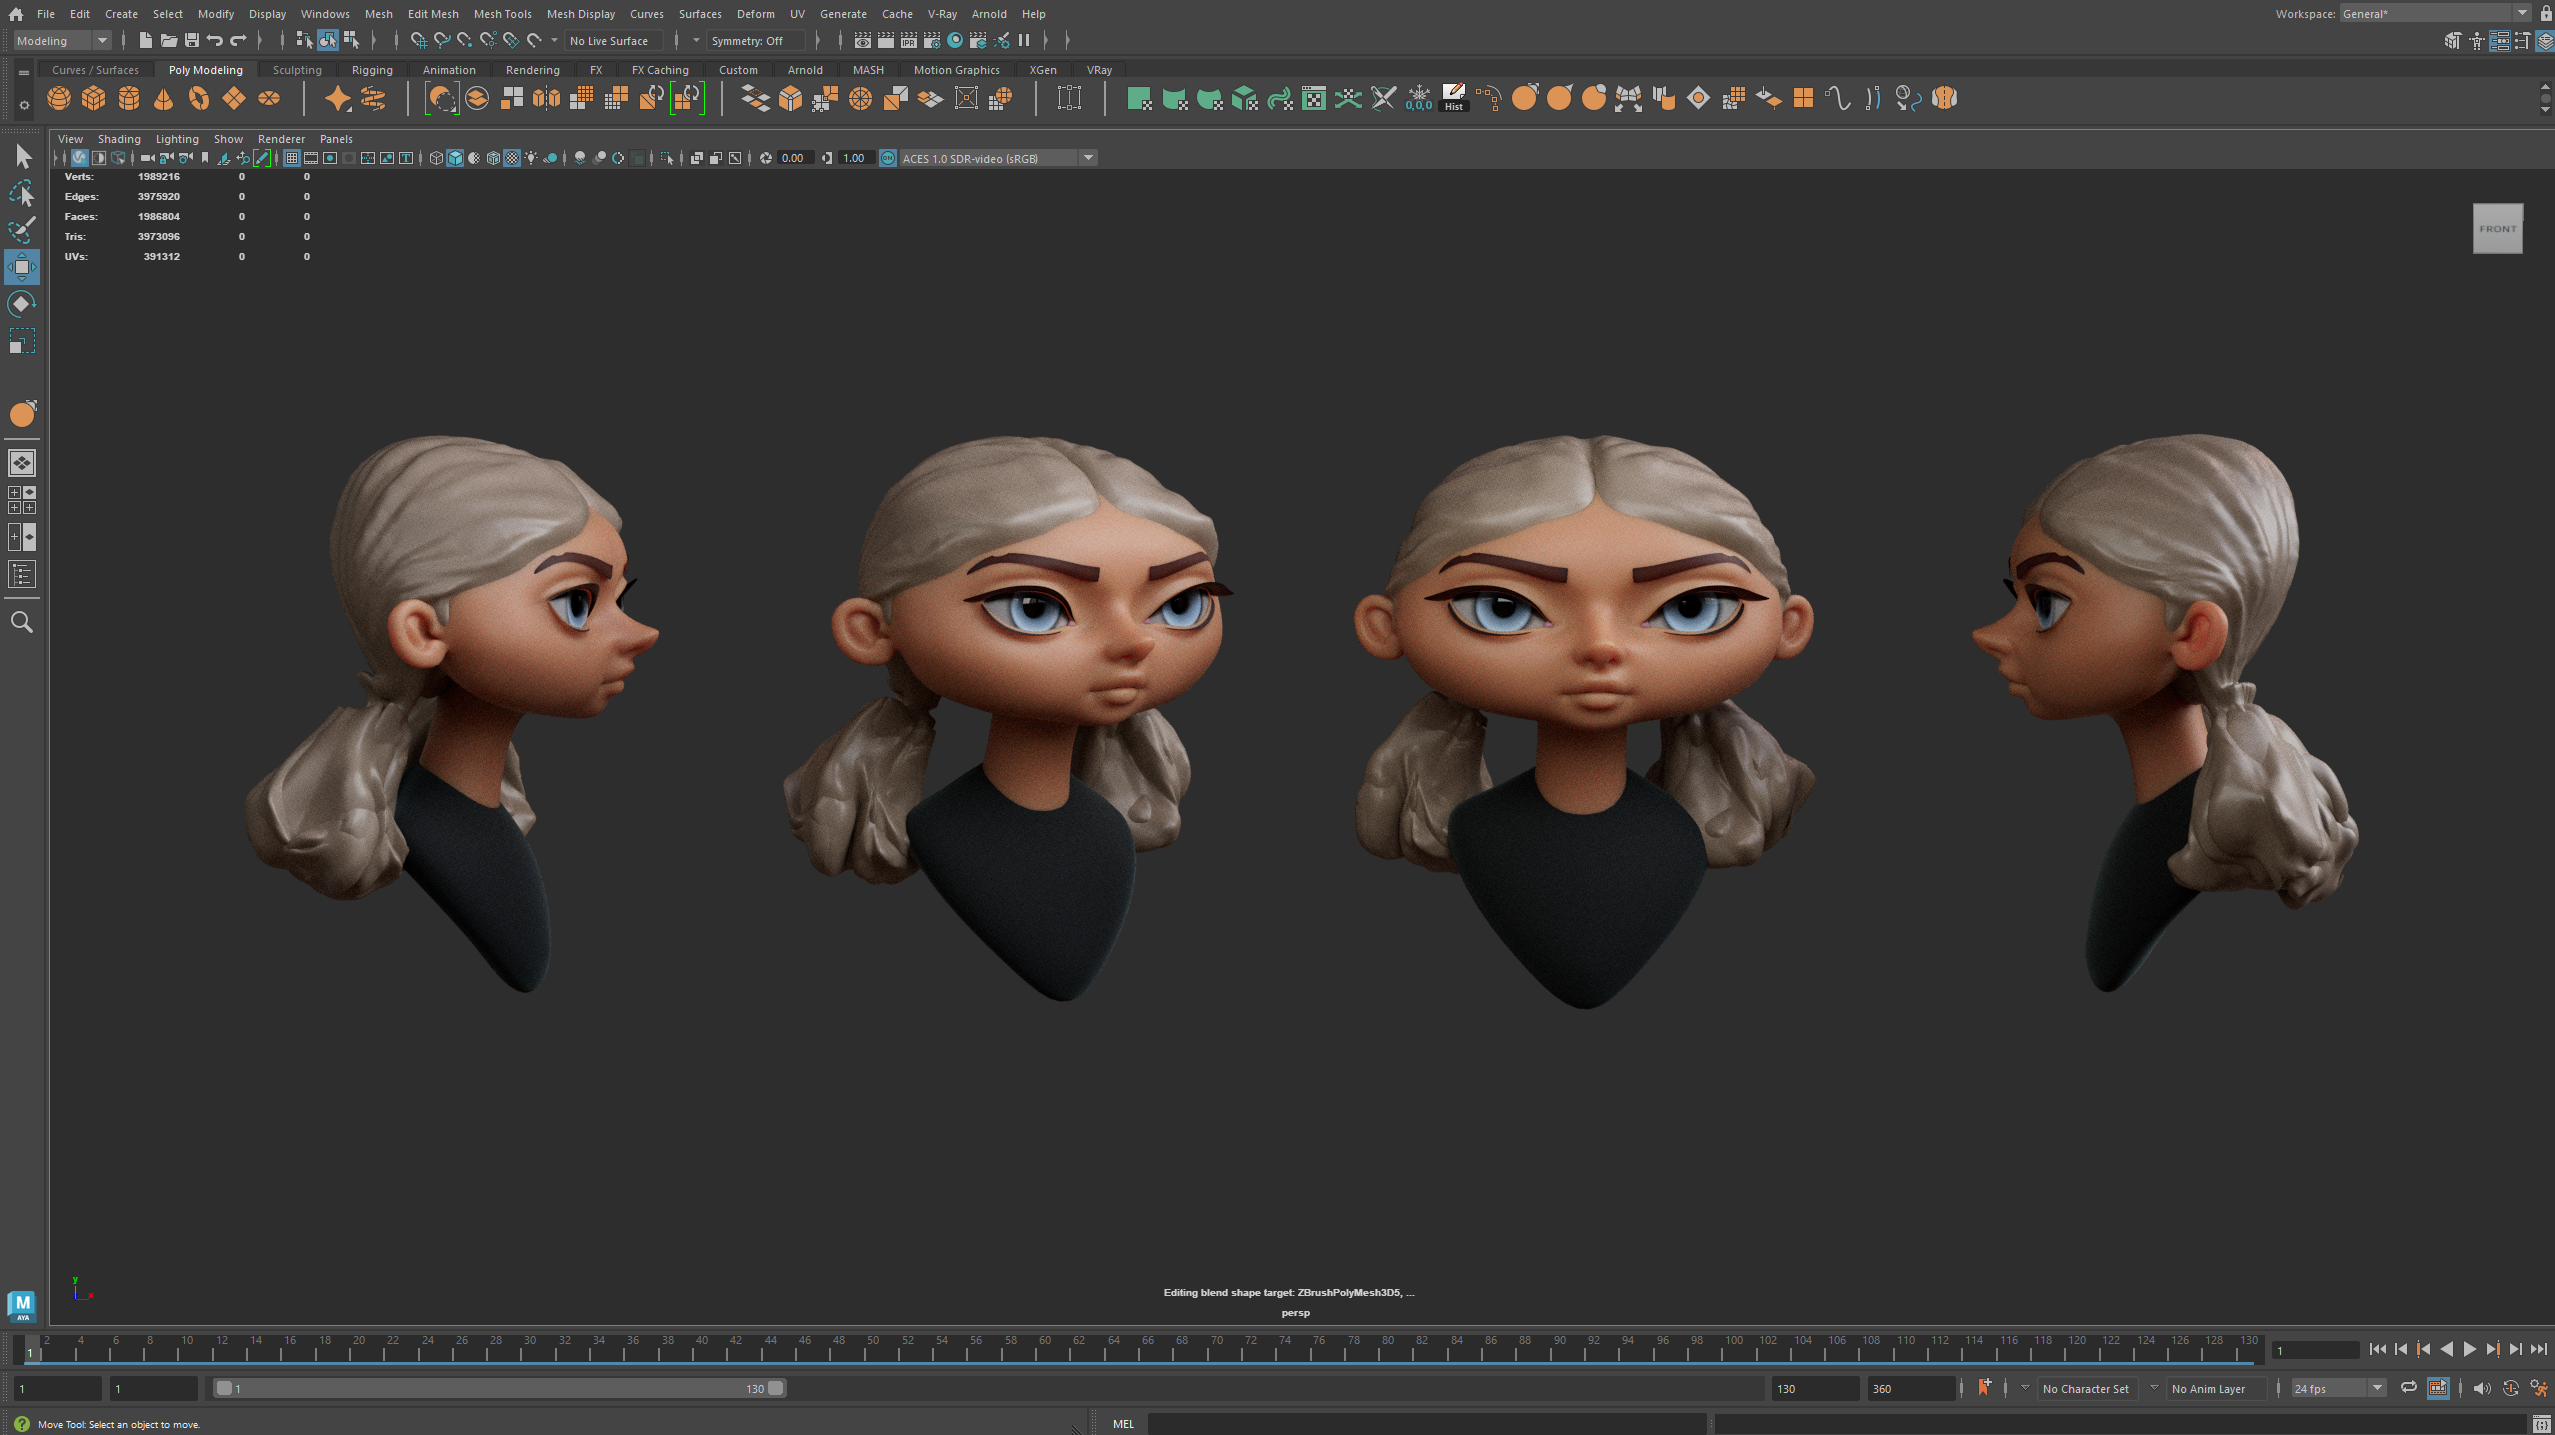
Task: Toggle use all lights bulb in viewport toolbar
Action: (x=531, y=158)
